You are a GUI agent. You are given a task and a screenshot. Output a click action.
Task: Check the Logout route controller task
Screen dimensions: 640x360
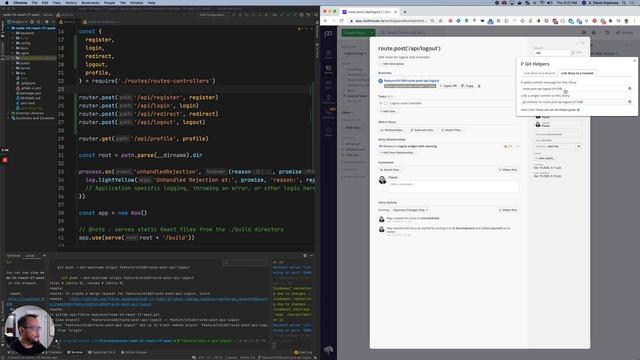pos(386,103)
